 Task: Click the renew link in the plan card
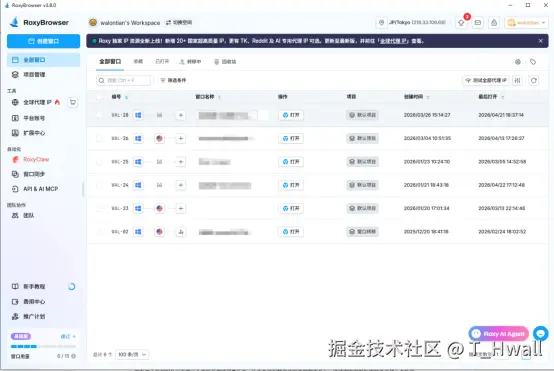tap(68, 336)
